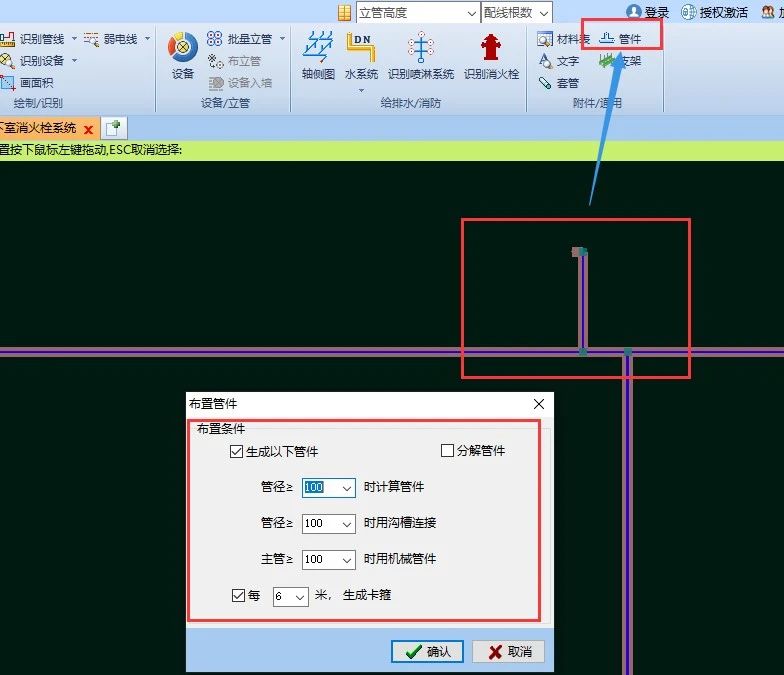
Task: Click the 登录 login link
Action: (x=648, y=13)
